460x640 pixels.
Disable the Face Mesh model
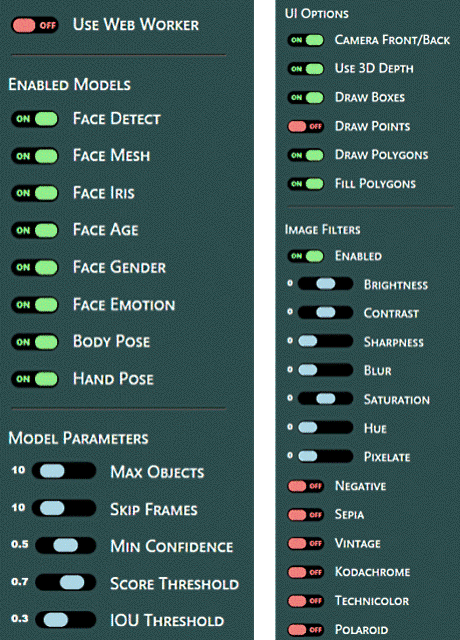pos(35,156)
